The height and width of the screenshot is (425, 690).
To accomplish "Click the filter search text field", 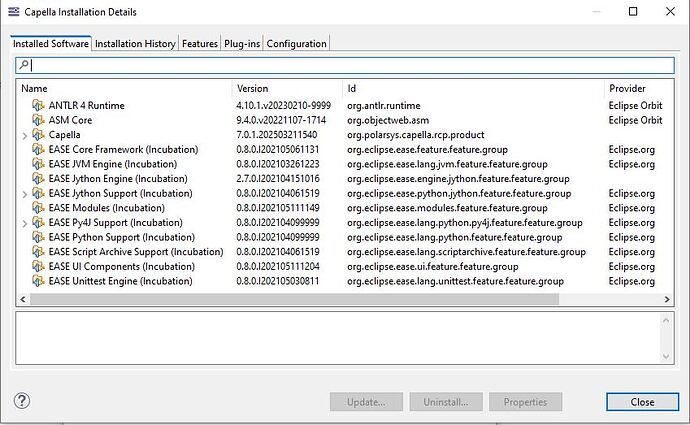I will [345, 65].
